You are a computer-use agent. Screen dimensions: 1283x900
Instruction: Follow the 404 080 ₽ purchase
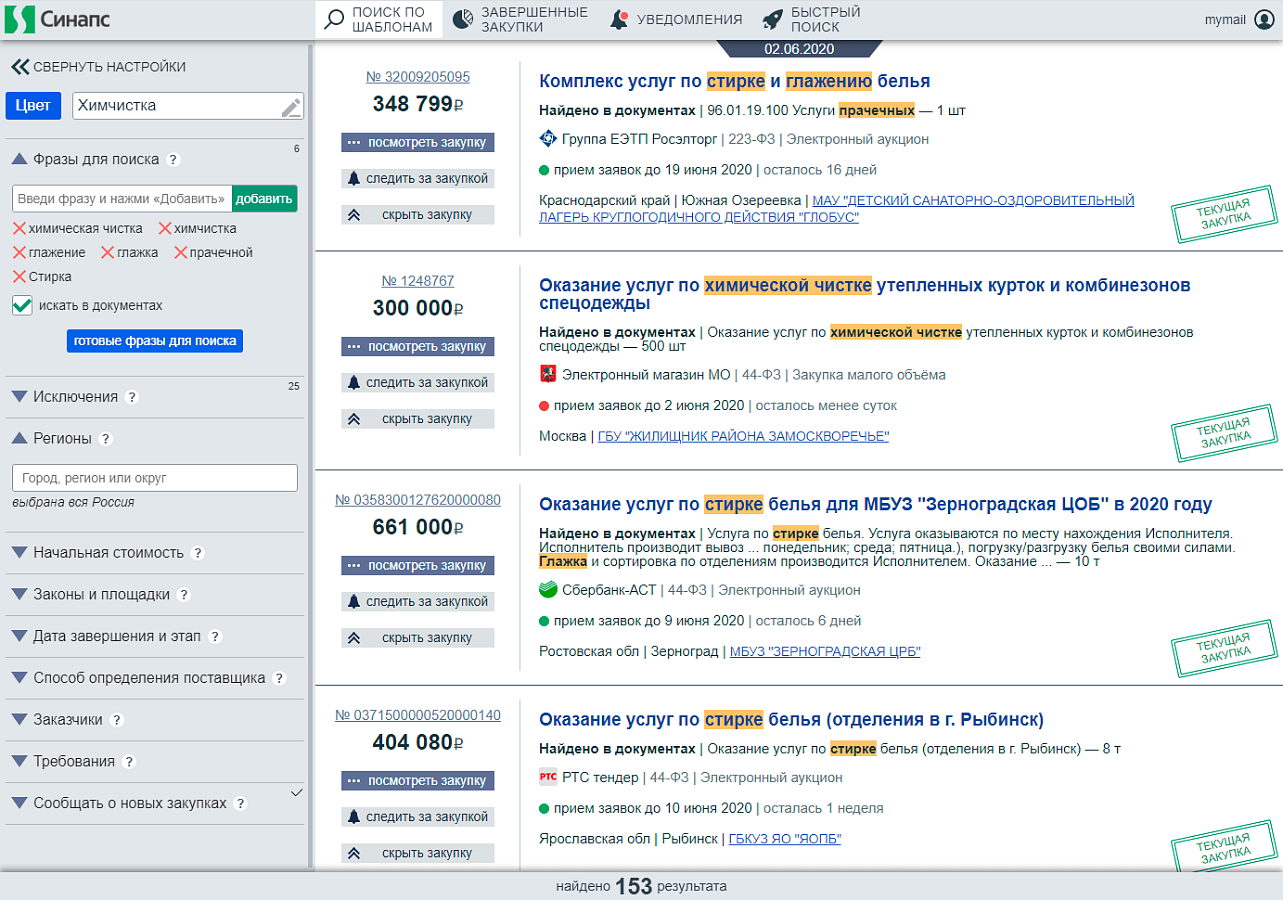click(x=418, y=817)
